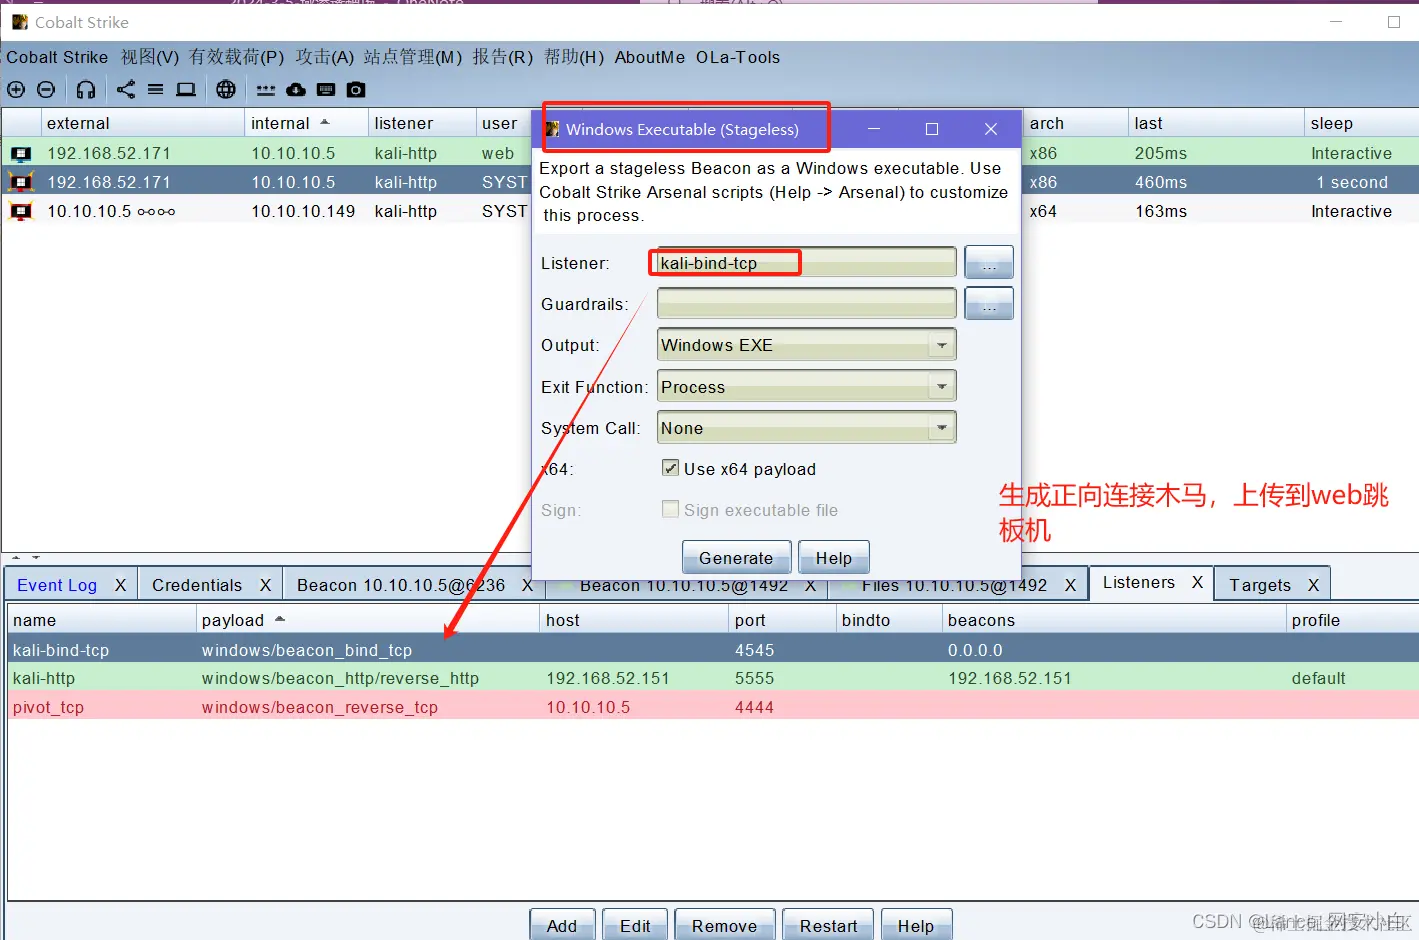The width and height of the screenshot is (1419, 940).
Task: Click the Add listener button
Action: tap(562, 926)
